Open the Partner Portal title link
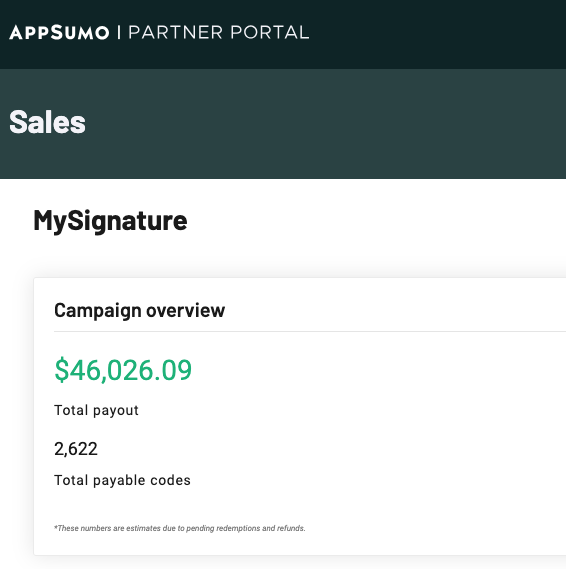The image size is (566, 569). [x=219, y=32]
